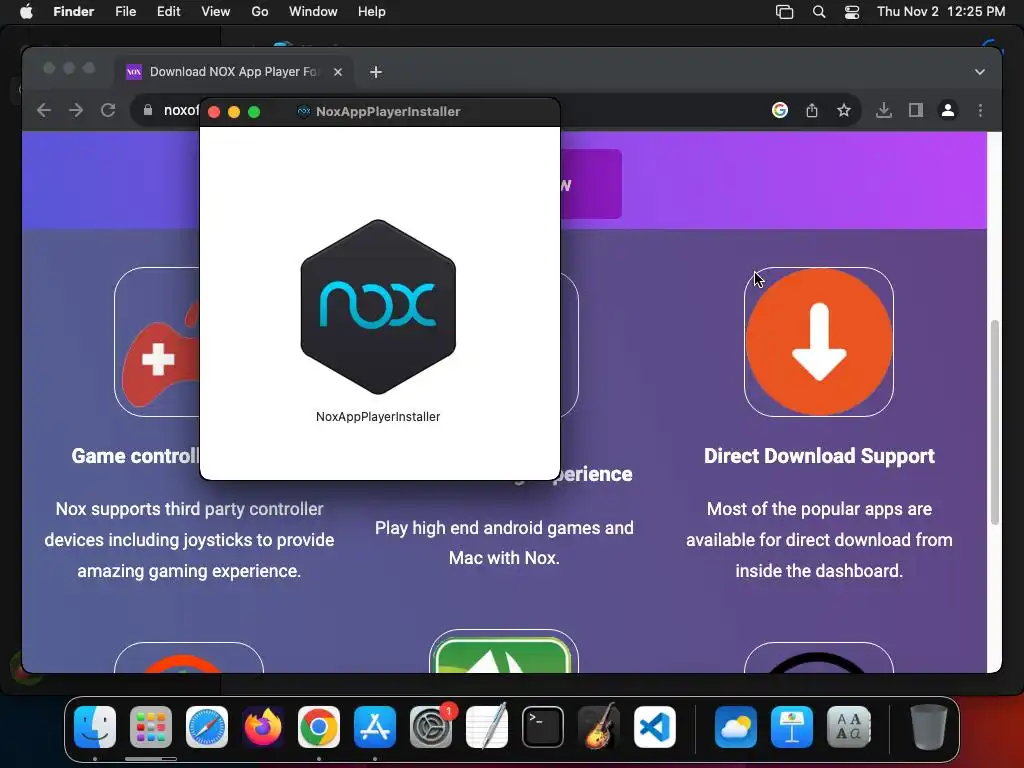Open the Window menu

(313, 12)
